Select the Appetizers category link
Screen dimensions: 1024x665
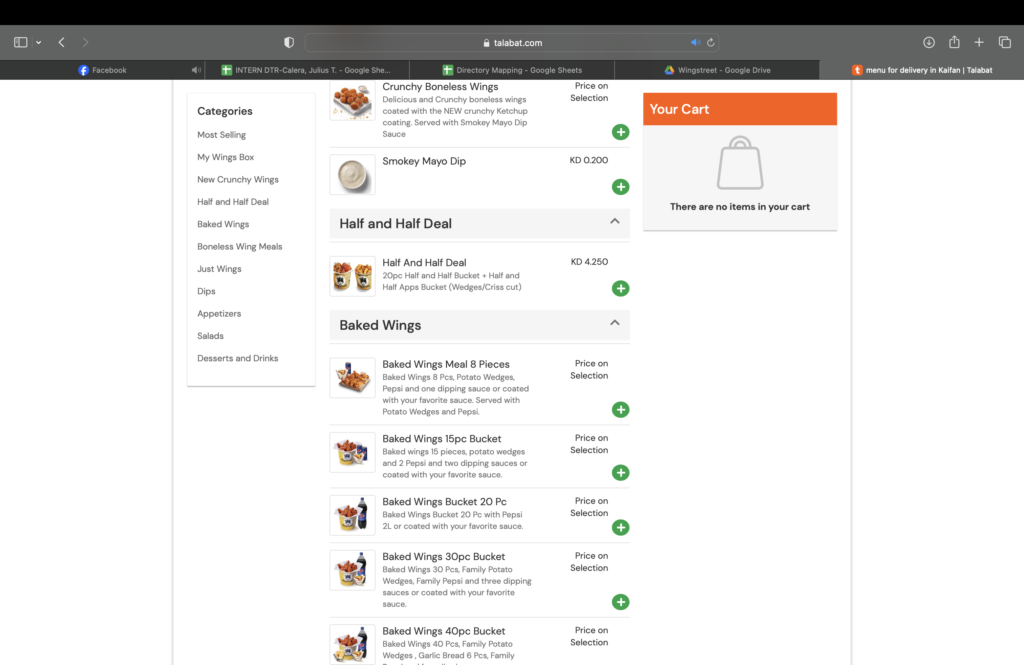click(x=219, y=314)
